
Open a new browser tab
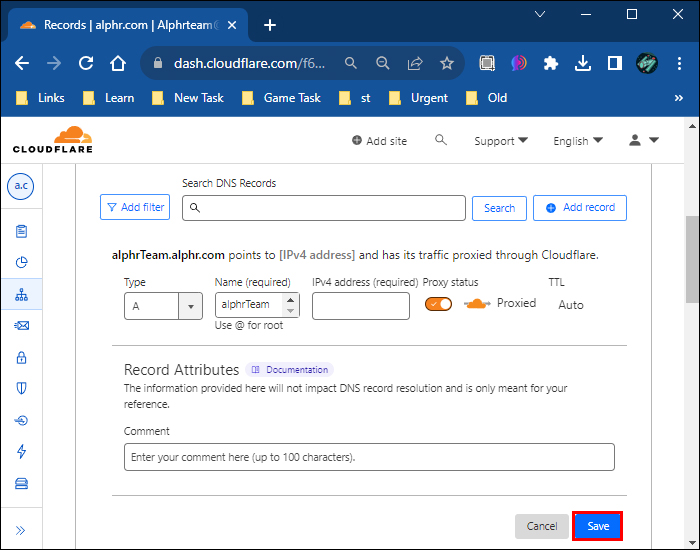coord(270,25)
